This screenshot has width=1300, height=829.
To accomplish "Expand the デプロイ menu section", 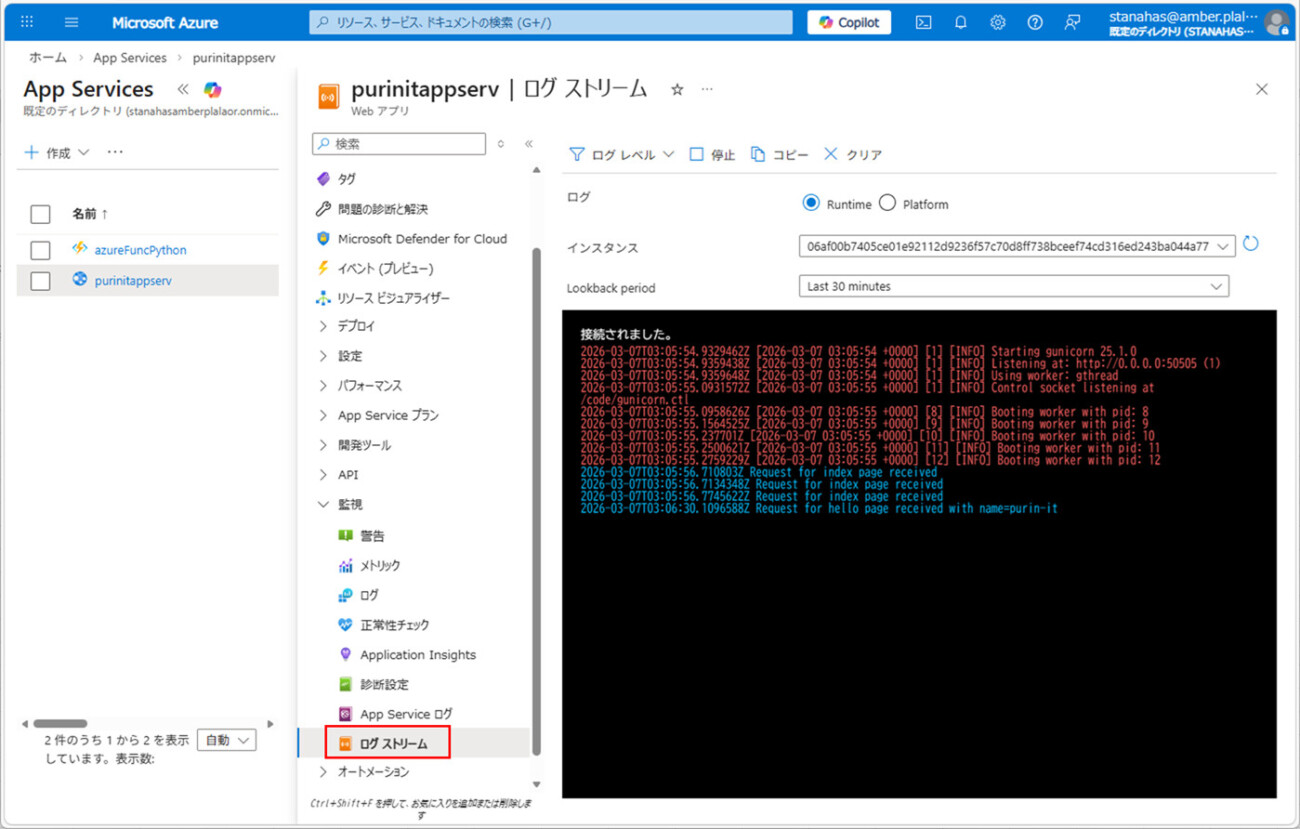I will (x=356, y=326).
